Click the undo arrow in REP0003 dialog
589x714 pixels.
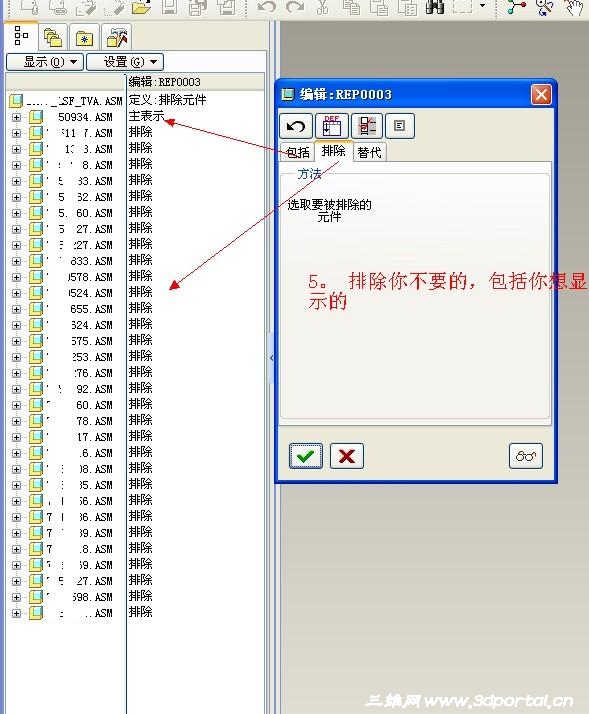click(296, 126)
